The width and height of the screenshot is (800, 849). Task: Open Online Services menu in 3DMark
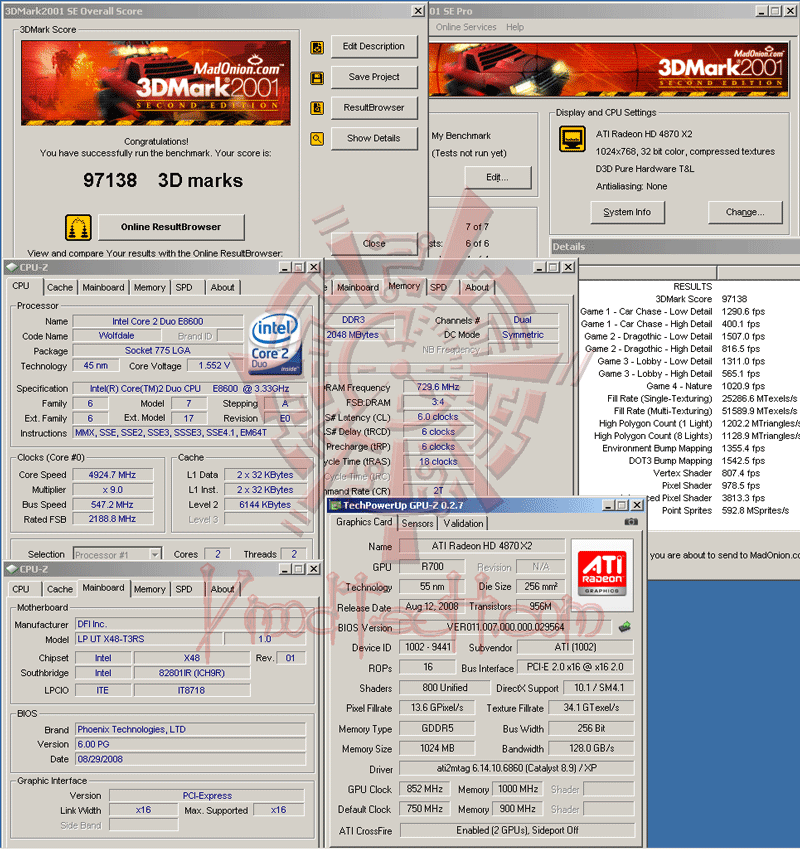pos(465,27)
